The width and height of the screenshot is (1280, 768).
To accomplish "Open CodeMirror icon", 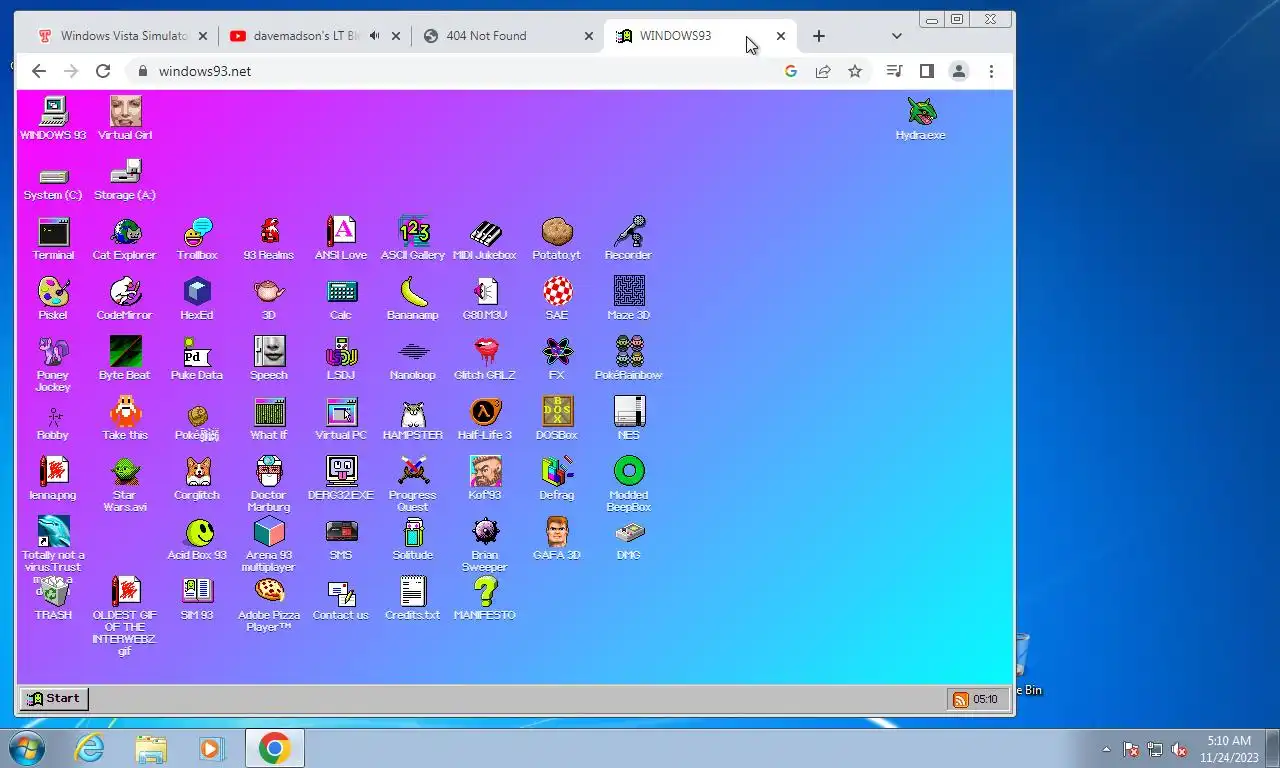I will pyautogui.click(x=125, y=298).
